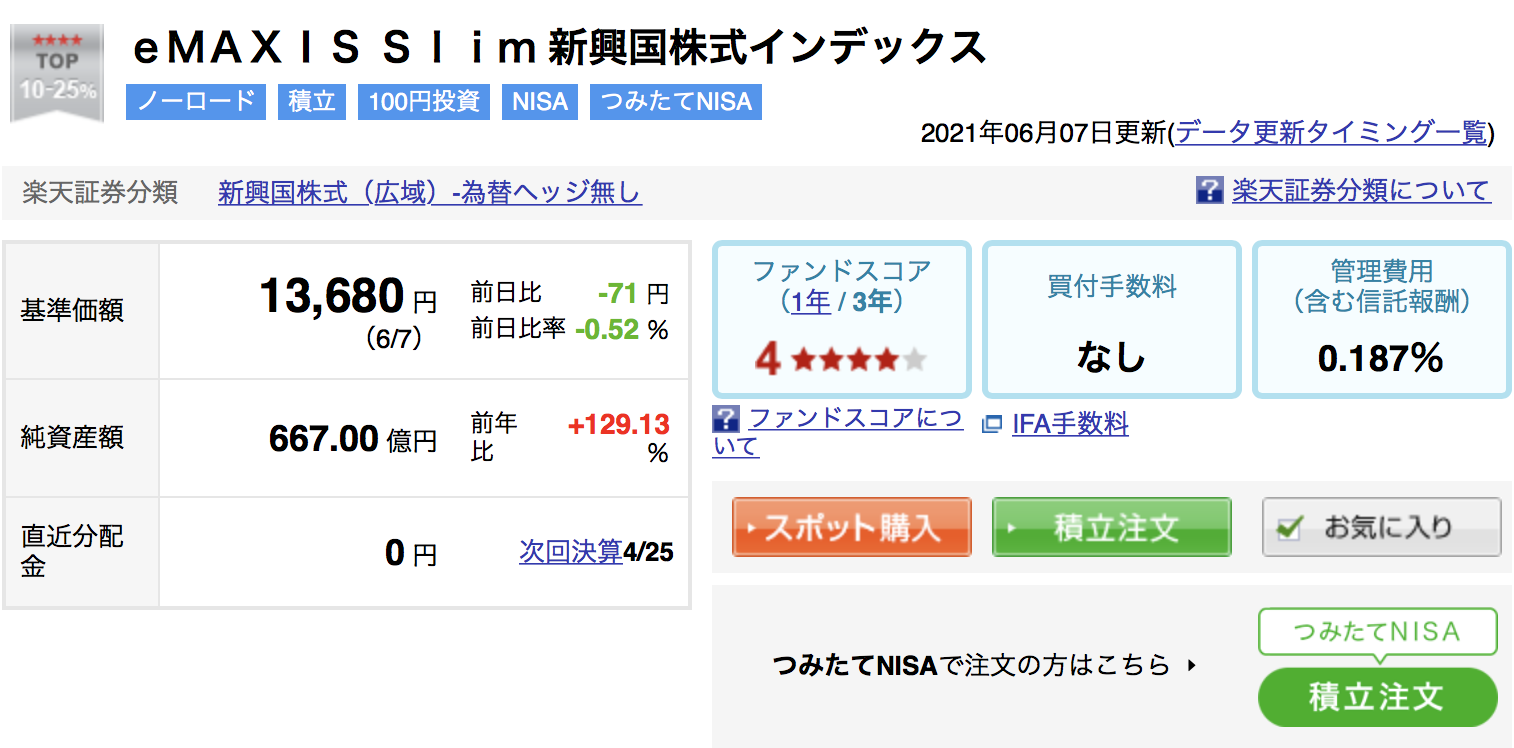The image size is (1514, 748).
Task: Click question mark icon beside 楽天証券分類について
Action: pos(1210,191)
